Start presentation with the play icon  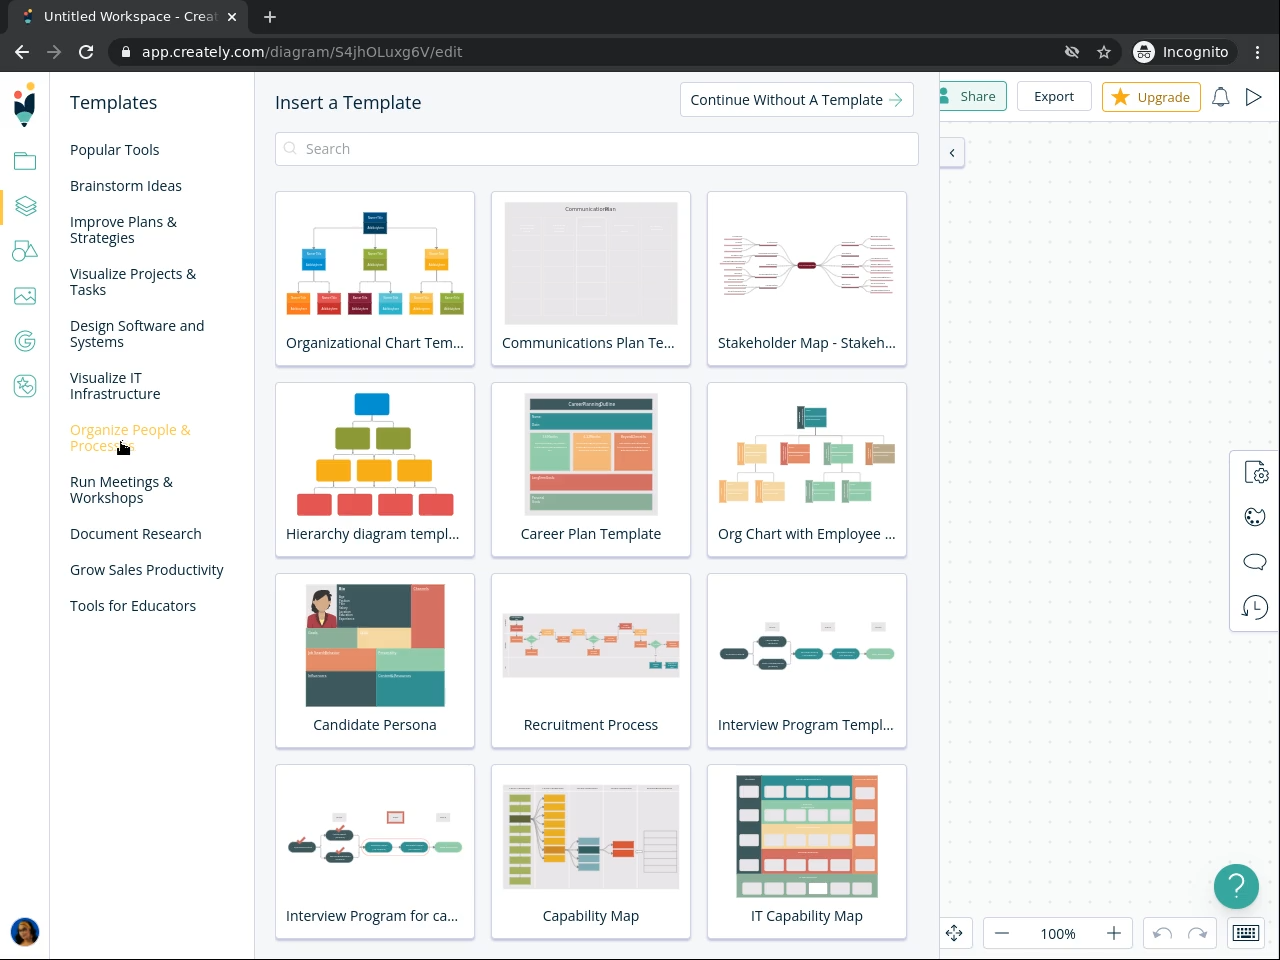click(x=1254, y=97)
